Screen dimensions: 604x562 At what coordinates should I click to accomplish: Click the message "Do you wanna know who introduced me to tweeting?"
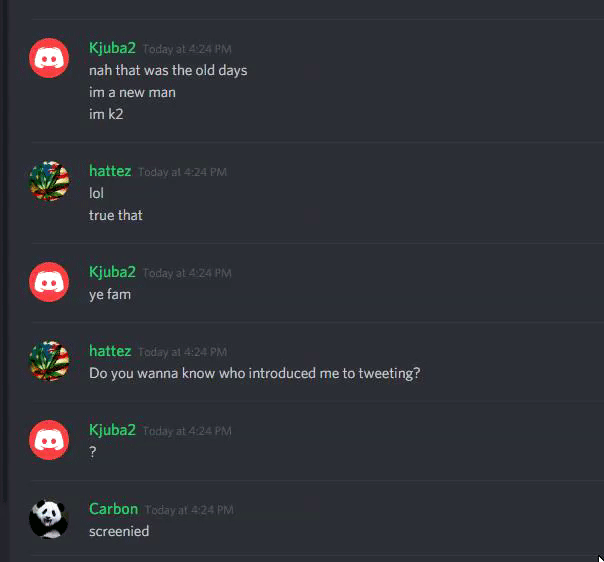(254, 373)
